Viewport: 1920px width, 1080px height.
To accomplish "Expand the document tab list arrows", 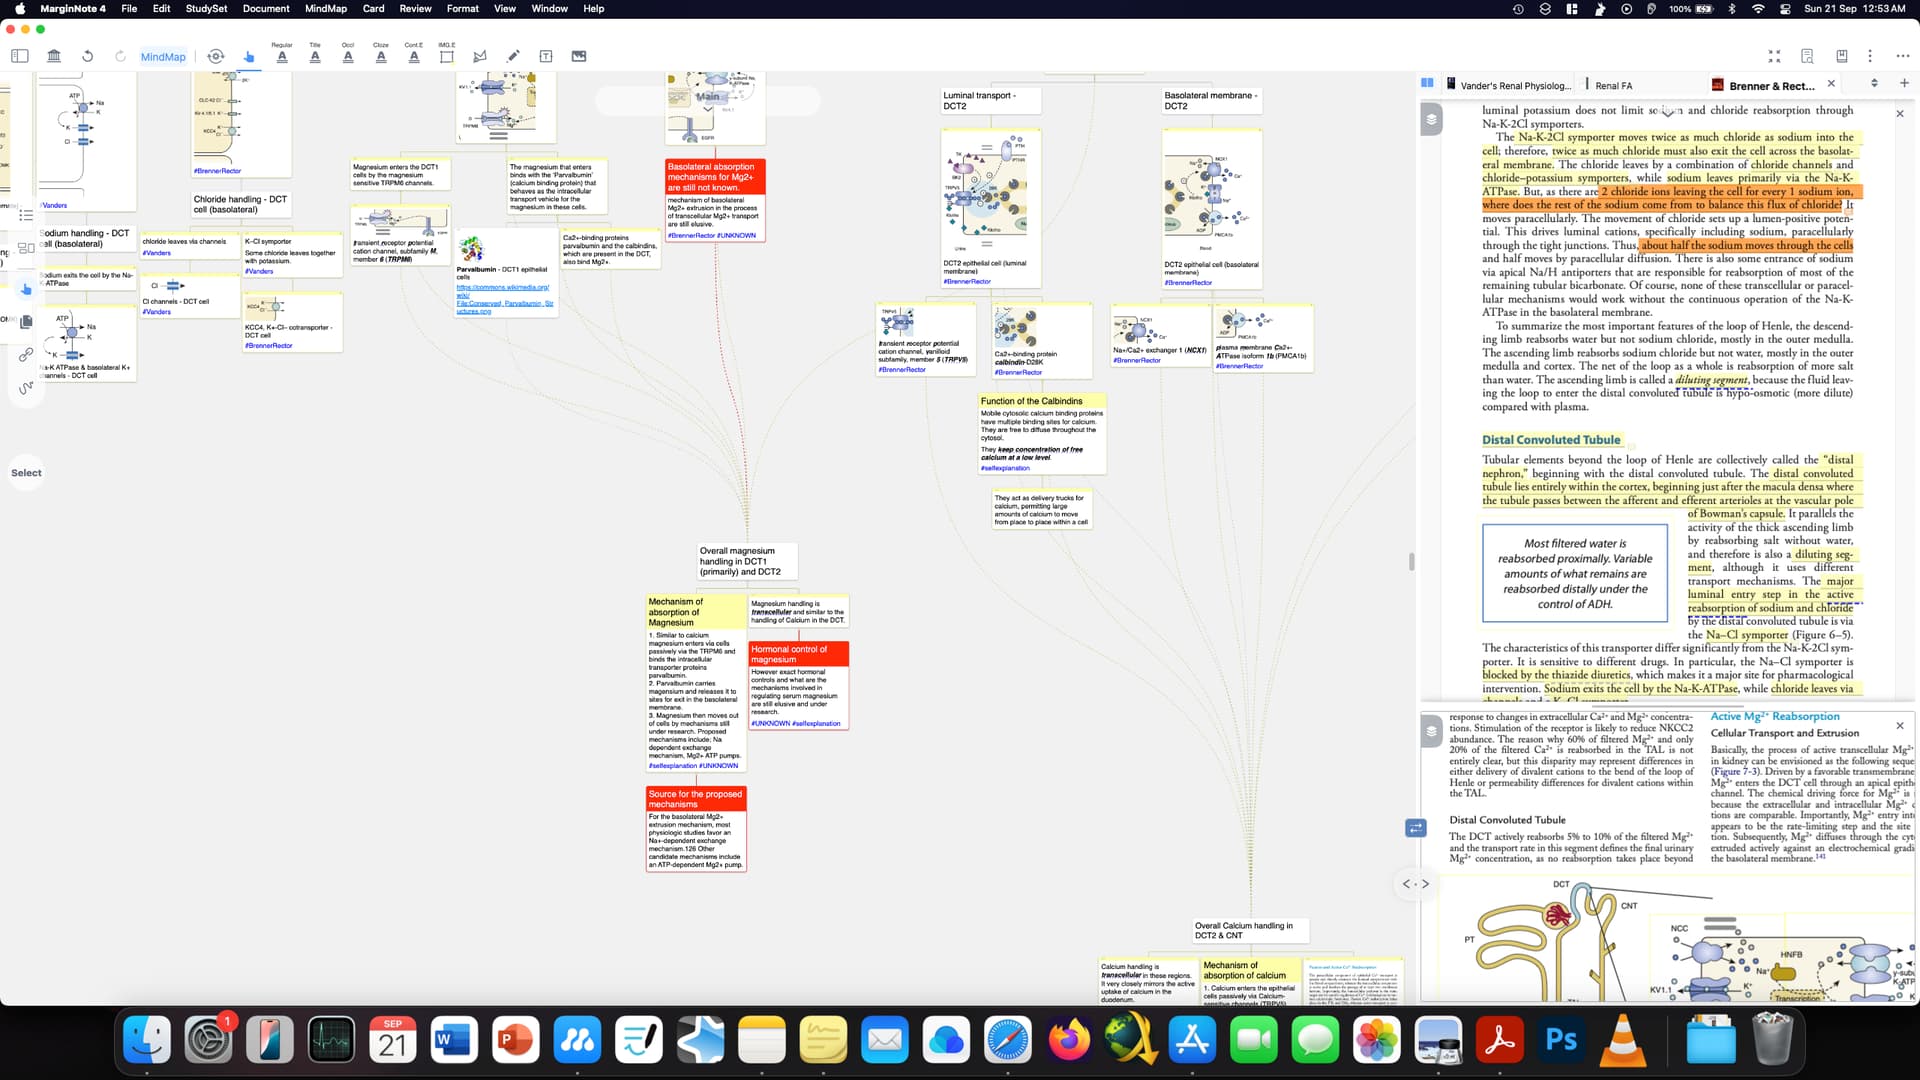I will [1874, 83].
